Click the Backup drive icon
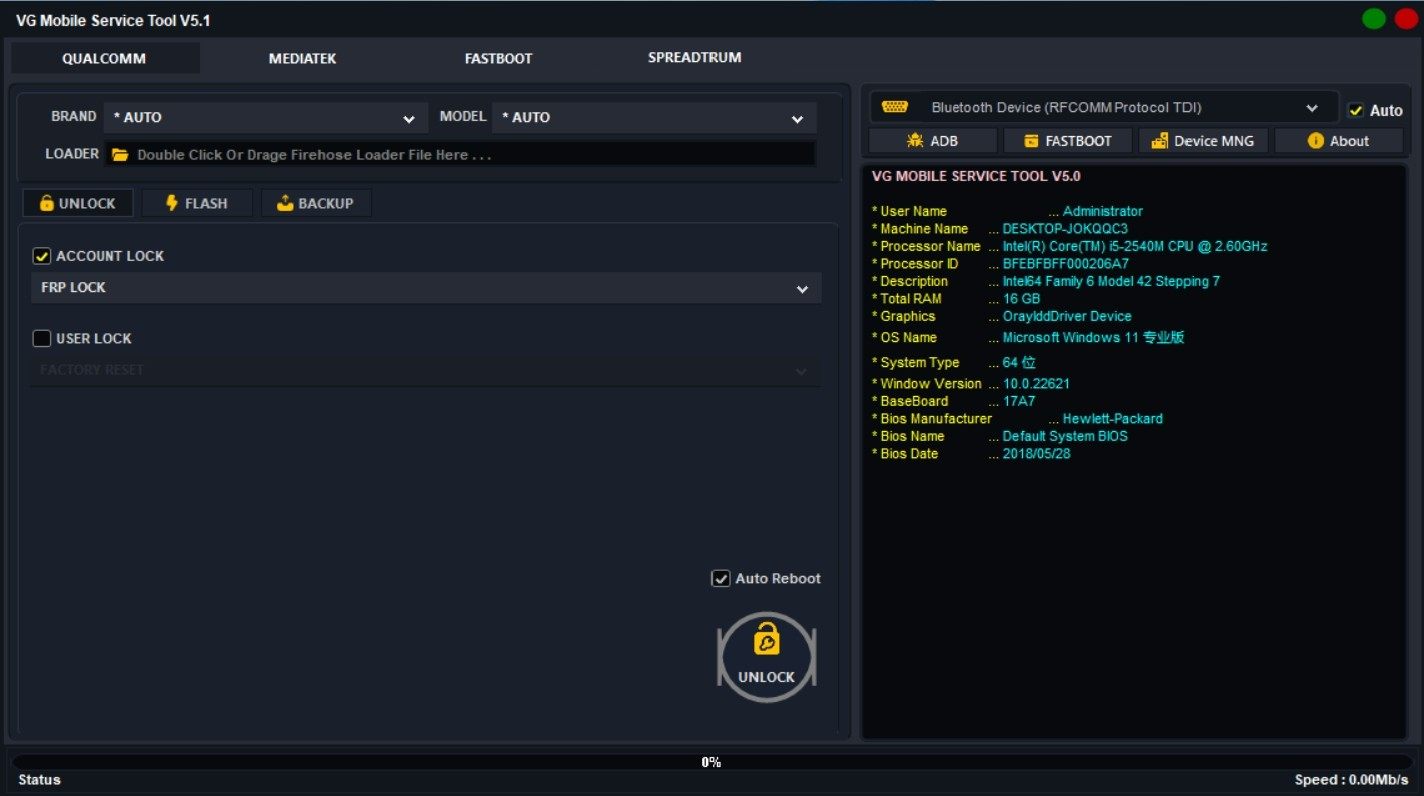 (285, 203)
